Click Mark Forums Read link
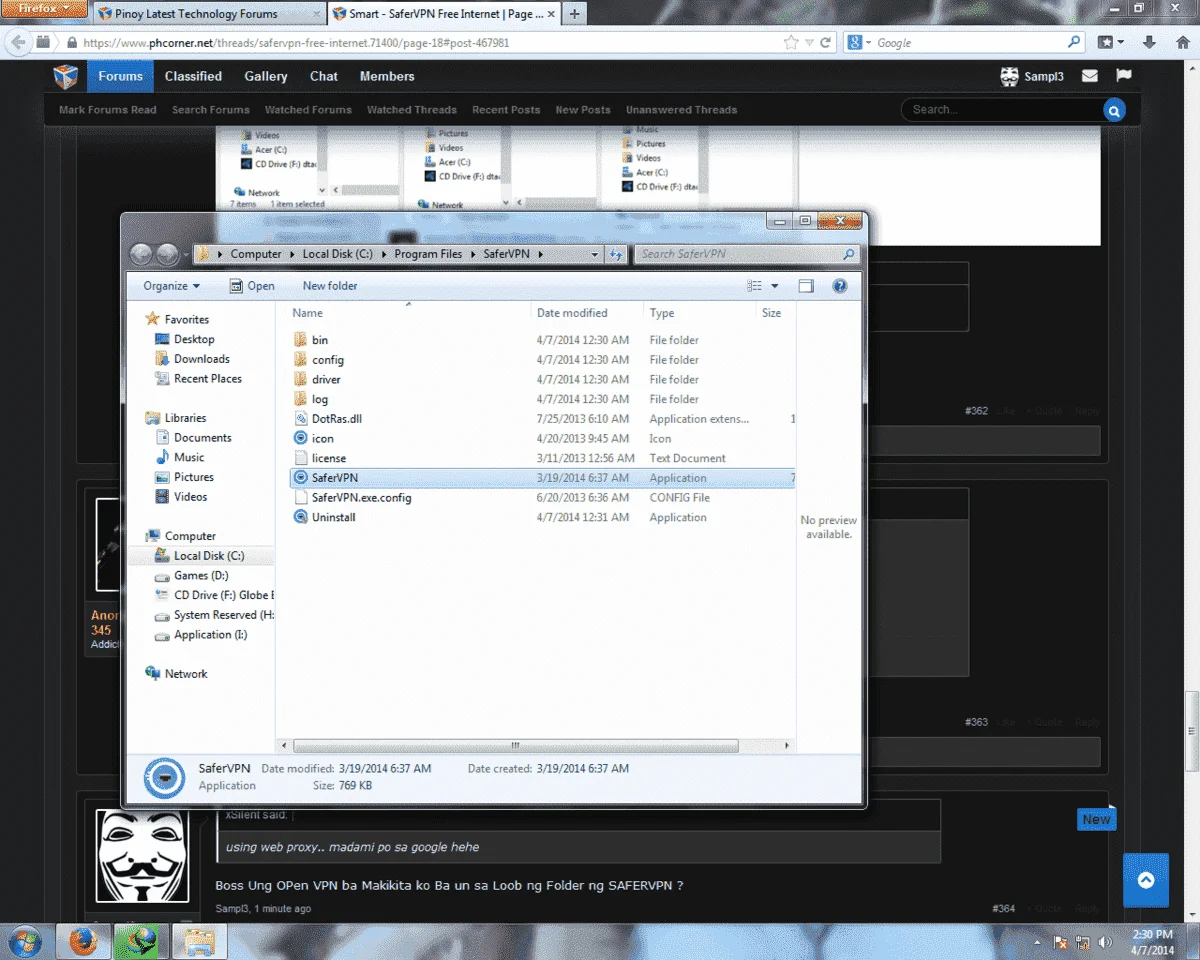The width and height of the screenshot is (1200, 960). point(108,110)
